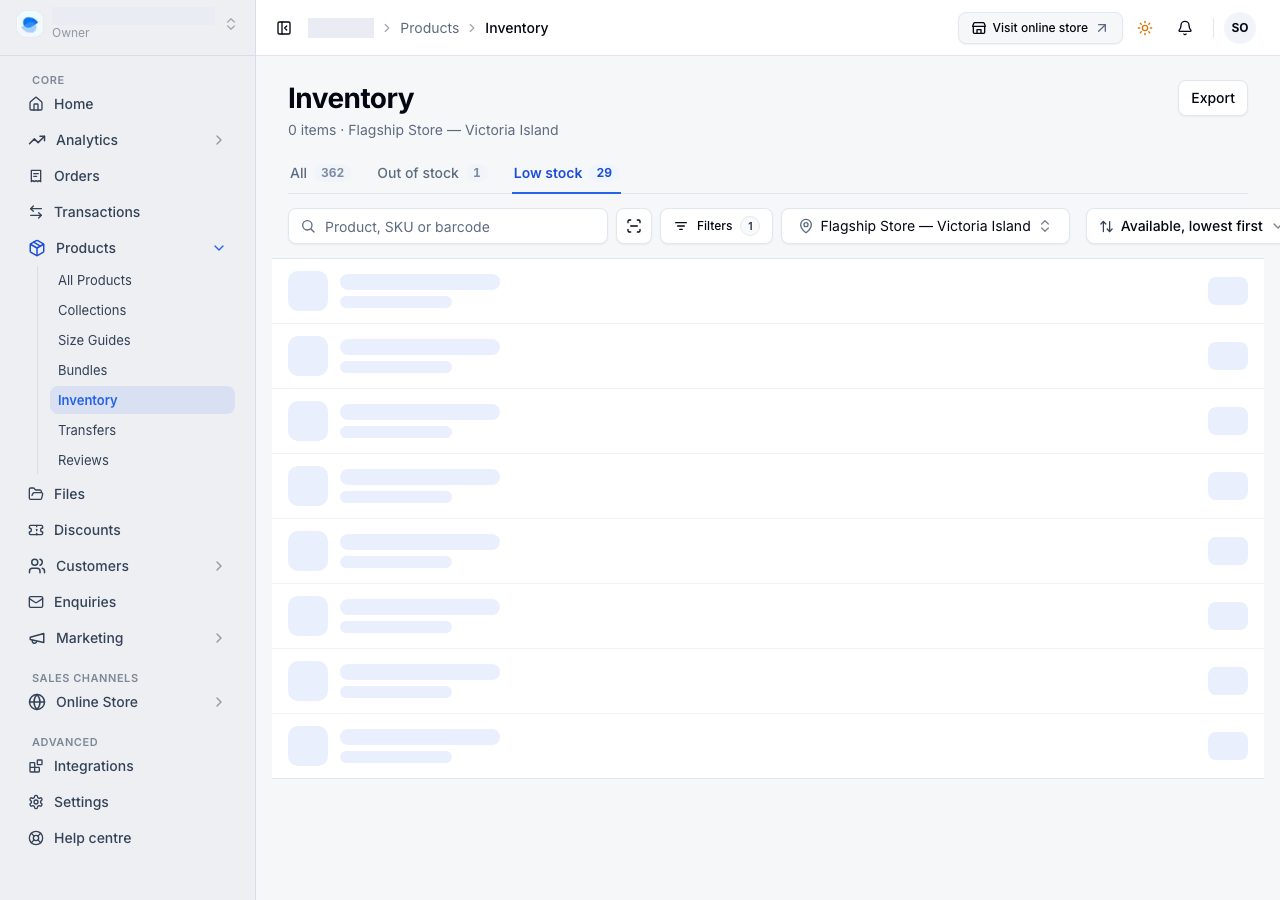This screenshot has width=1280, height=900.
Task: Open Flagship Store location dropdown
Action: tap(925, 226)
